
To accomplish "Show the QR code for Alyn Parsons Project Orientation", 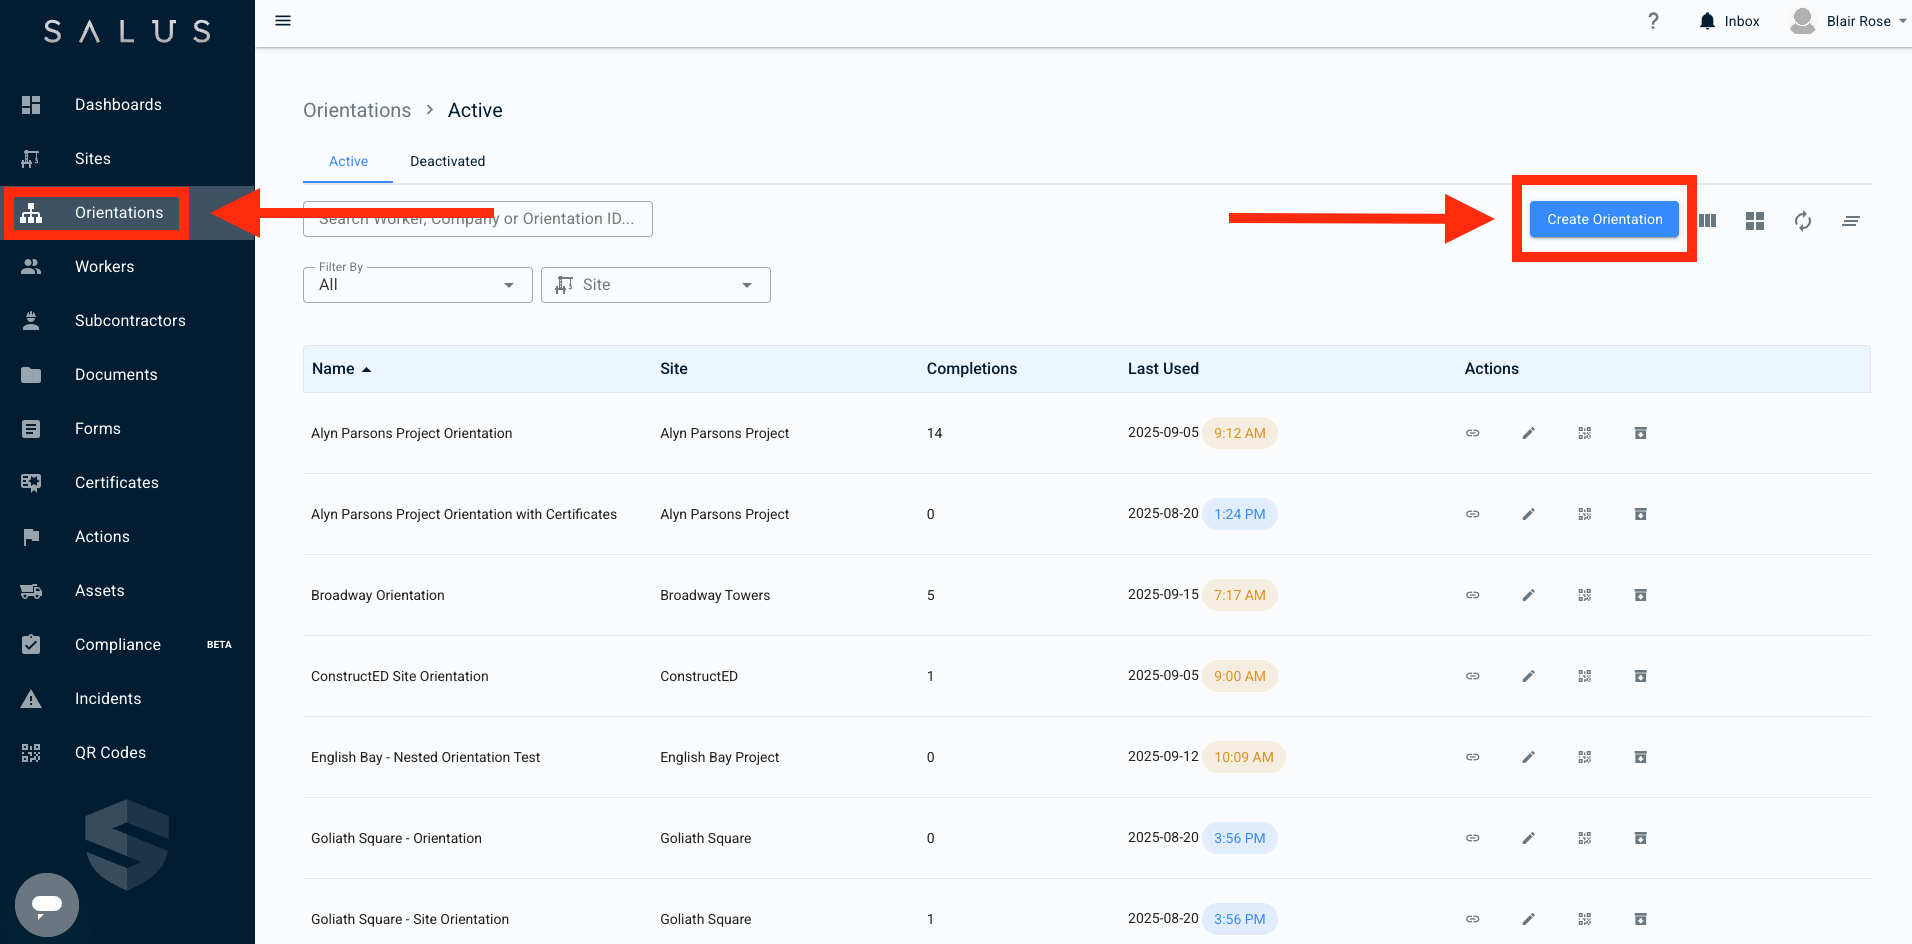I will pyautogui.click(x=1584, y=433).
